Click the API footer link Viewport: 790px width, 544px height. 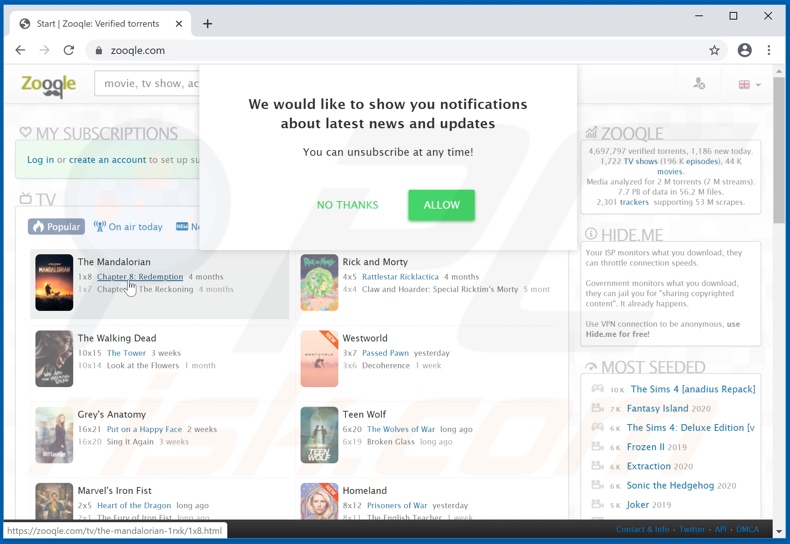pyautogui.click(x=720, y=529)
